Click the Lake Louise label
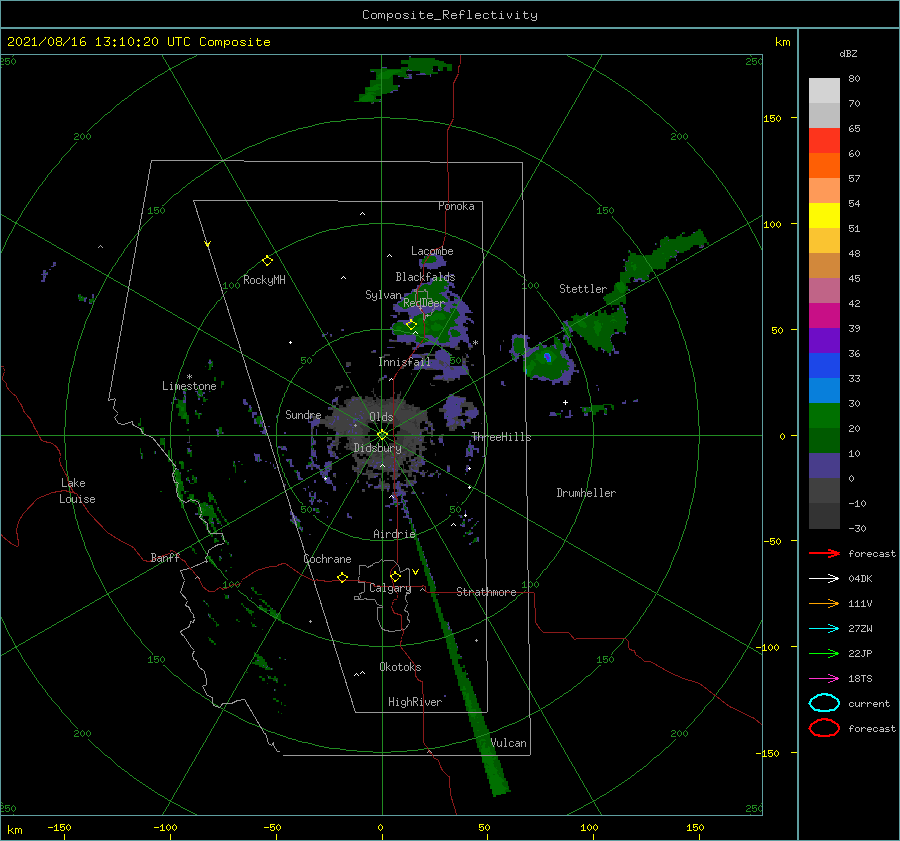 [77, 491]
